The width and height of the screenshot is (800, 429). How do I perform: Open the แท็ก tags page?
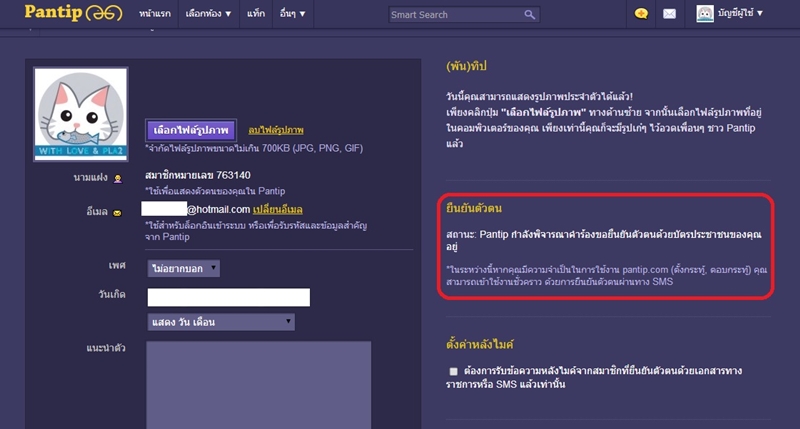256,14
